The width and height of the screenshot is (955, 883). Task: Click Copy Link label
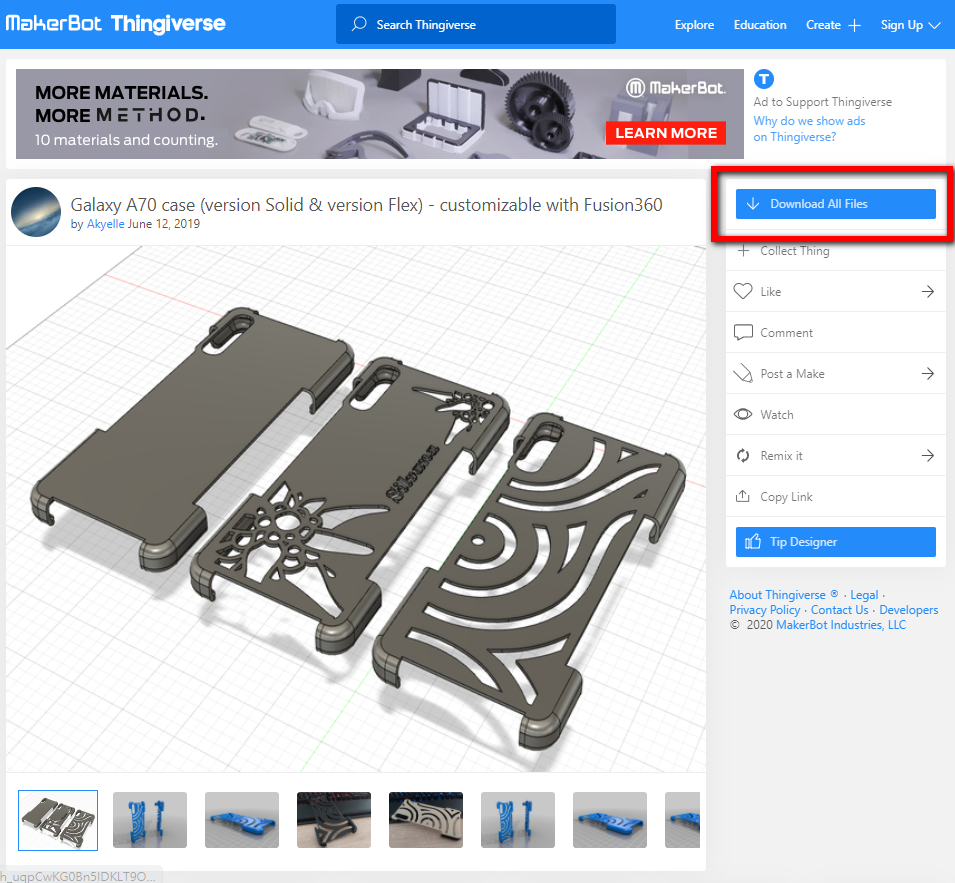point(786,497)
